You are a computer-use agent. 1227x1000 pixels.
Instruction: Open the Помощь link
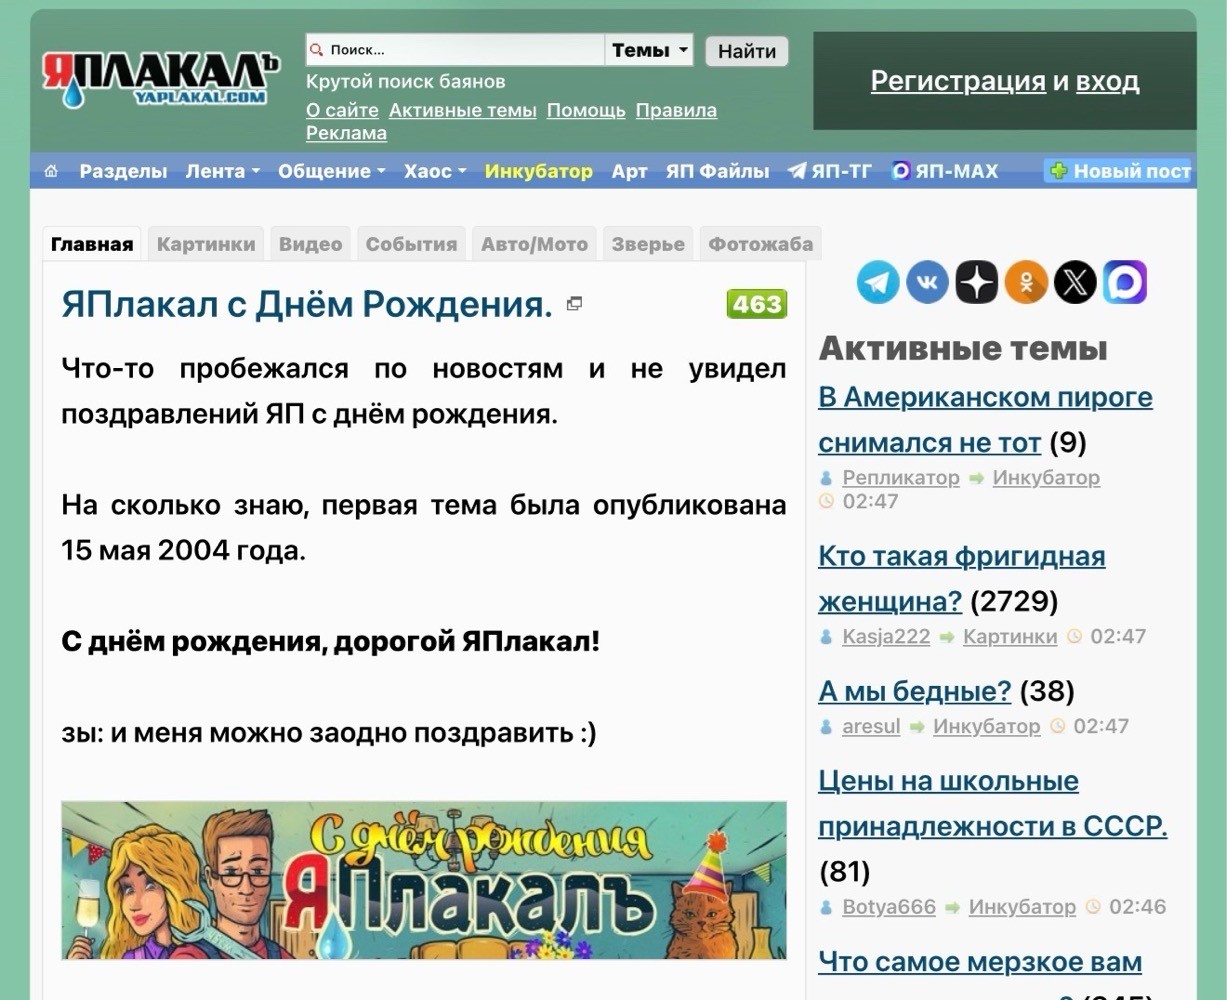586,110
